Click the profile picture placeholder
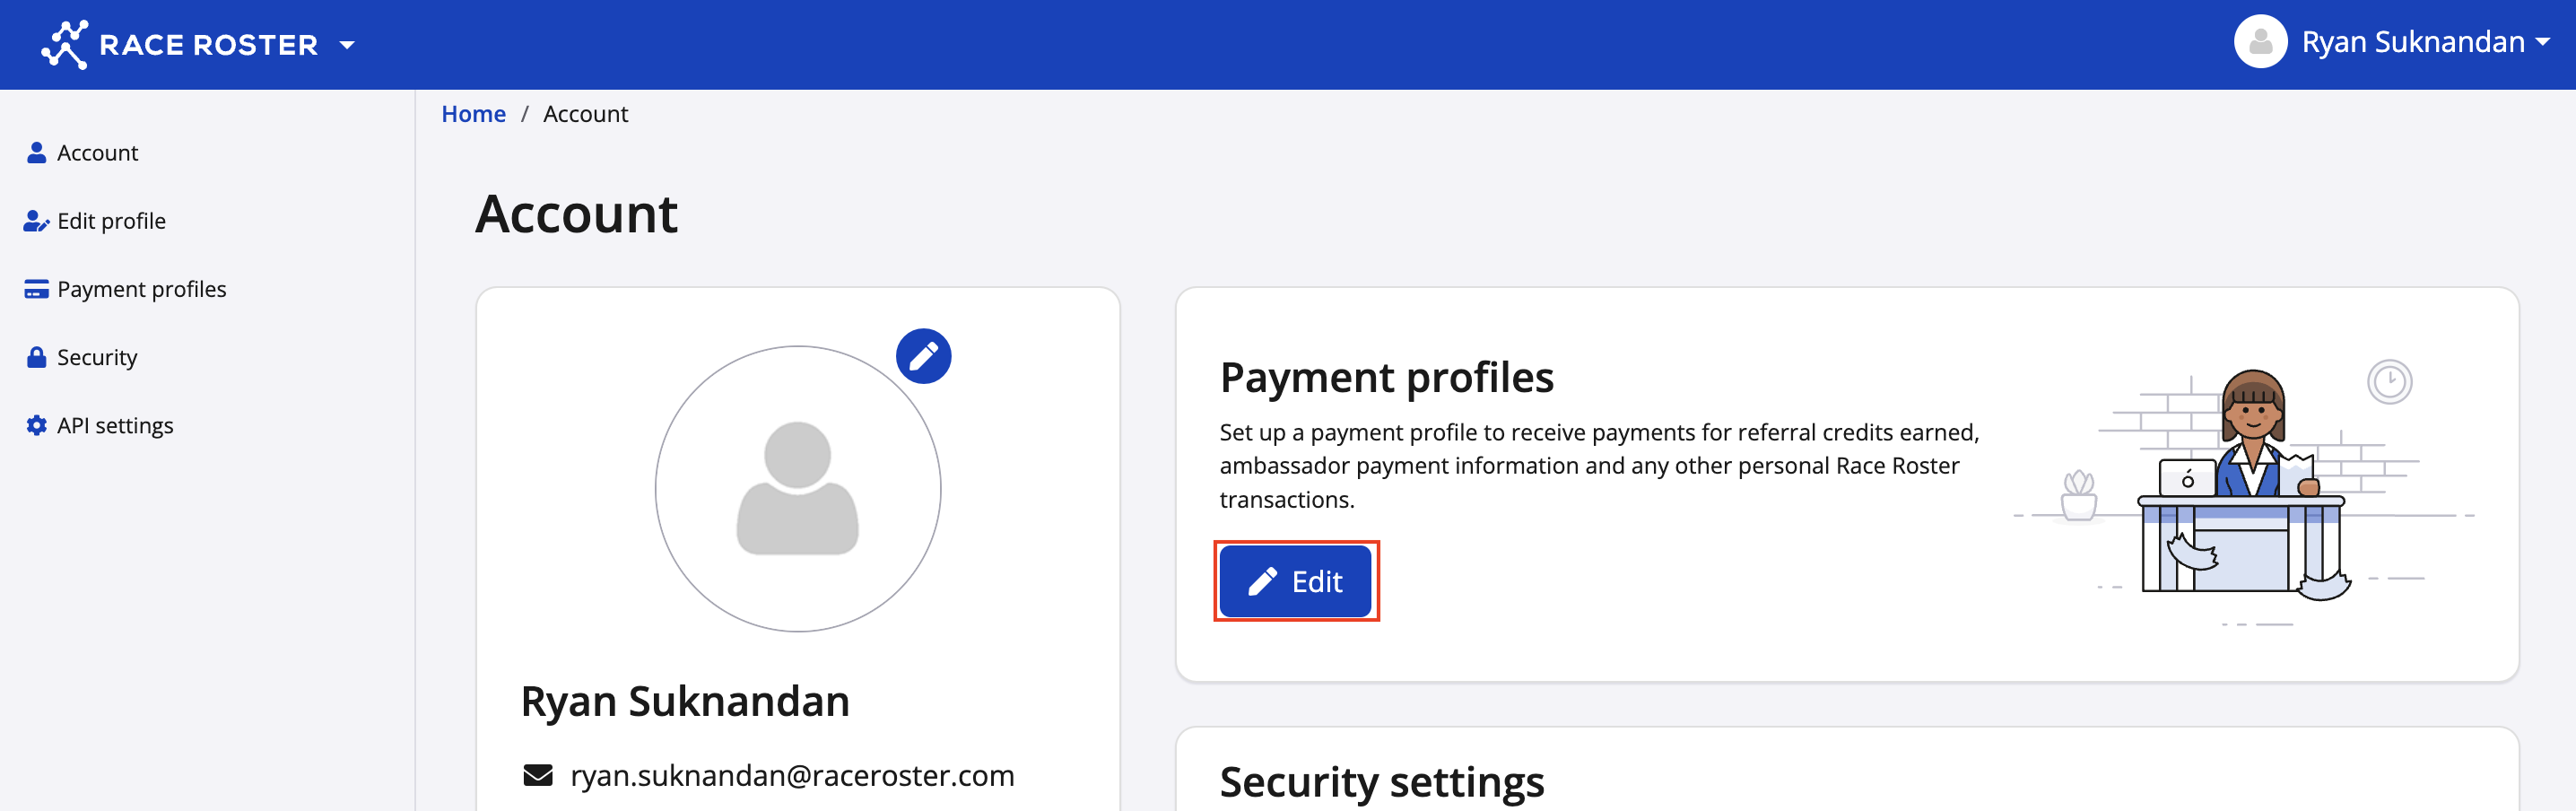The width and height of the screenshot is (2576, 811). pyautogui.click(x=797, y=489)
